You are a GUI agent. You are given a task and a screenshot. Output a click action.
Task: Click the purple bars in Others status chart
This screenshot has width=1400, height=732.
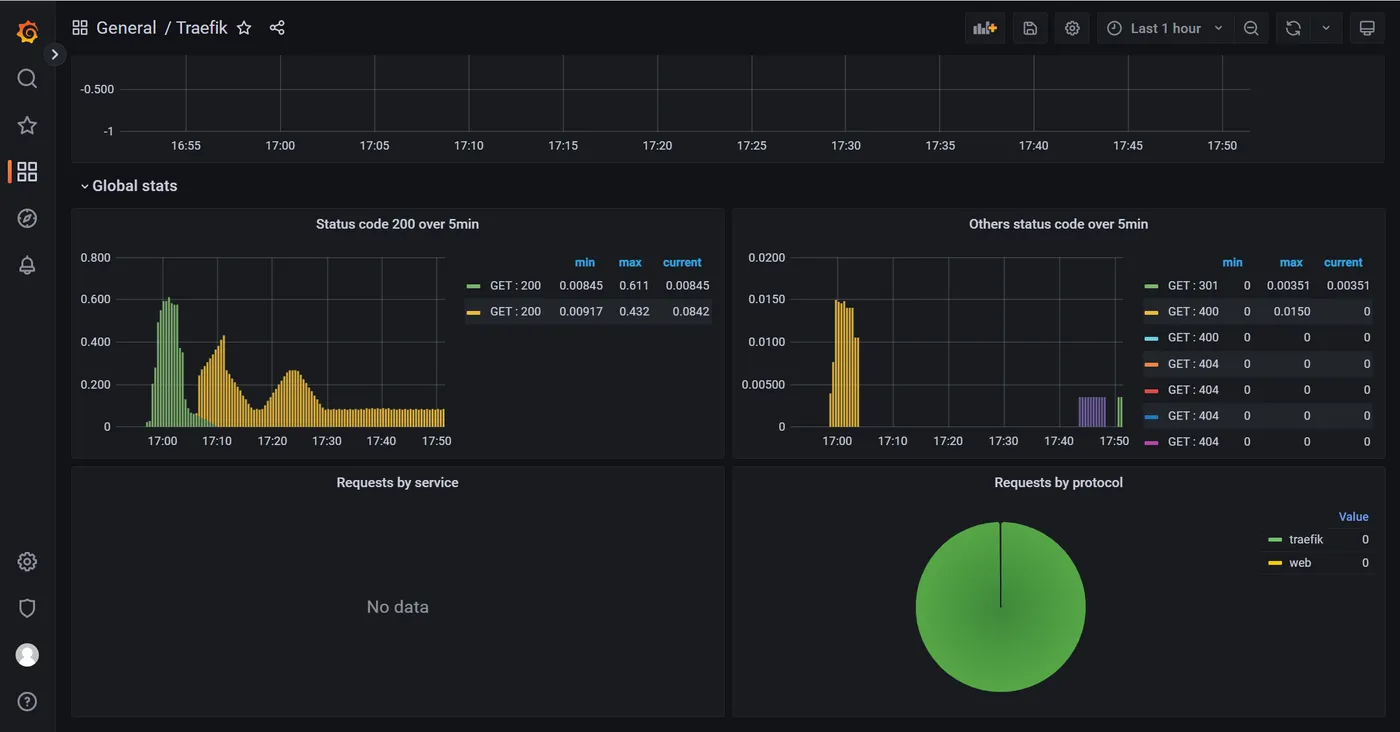coord(1092,412)
